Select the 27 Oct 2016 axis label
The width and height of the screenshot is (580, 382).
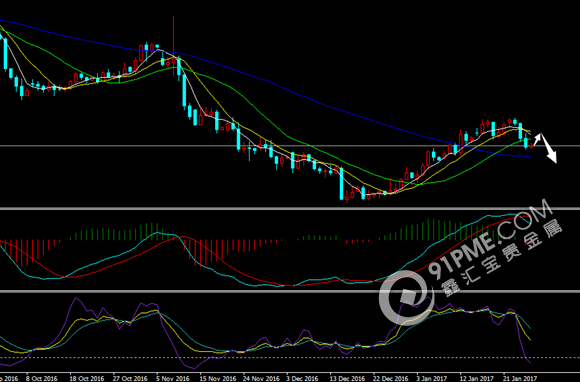tap(130, 378)
